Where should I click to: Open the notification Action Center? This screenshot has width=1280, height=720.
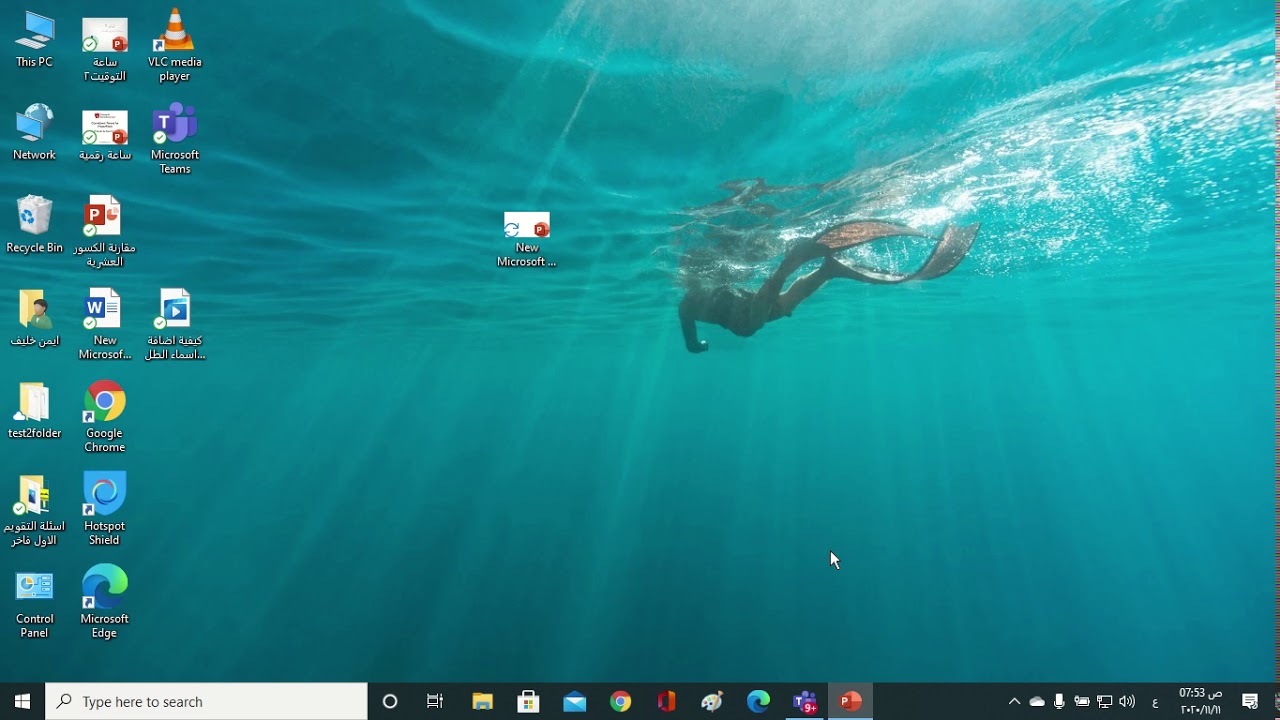point(1250,701)
